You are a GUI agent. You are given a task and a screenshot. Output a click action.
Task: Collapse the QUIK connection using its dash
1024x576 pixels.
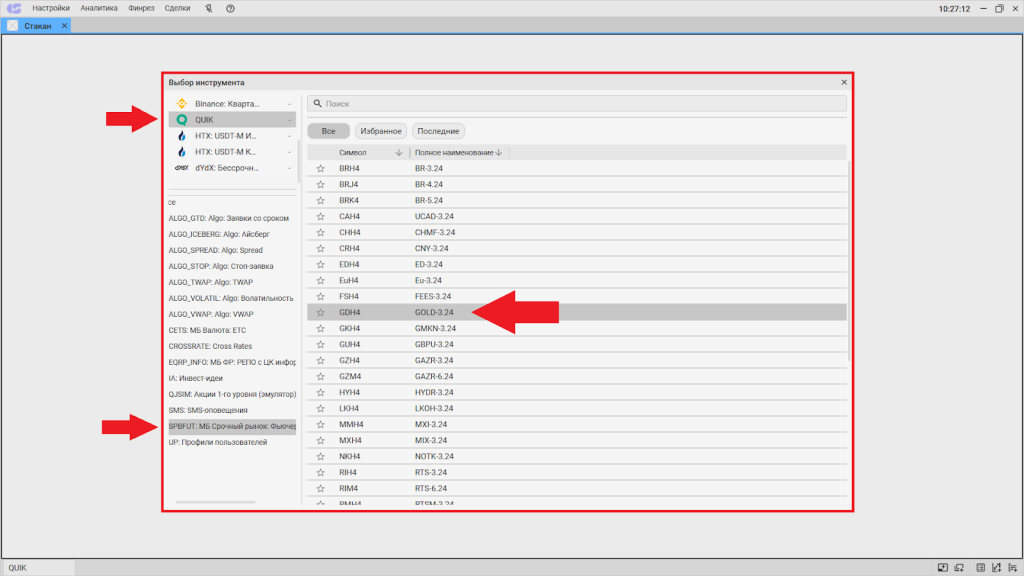click(289, 120)
